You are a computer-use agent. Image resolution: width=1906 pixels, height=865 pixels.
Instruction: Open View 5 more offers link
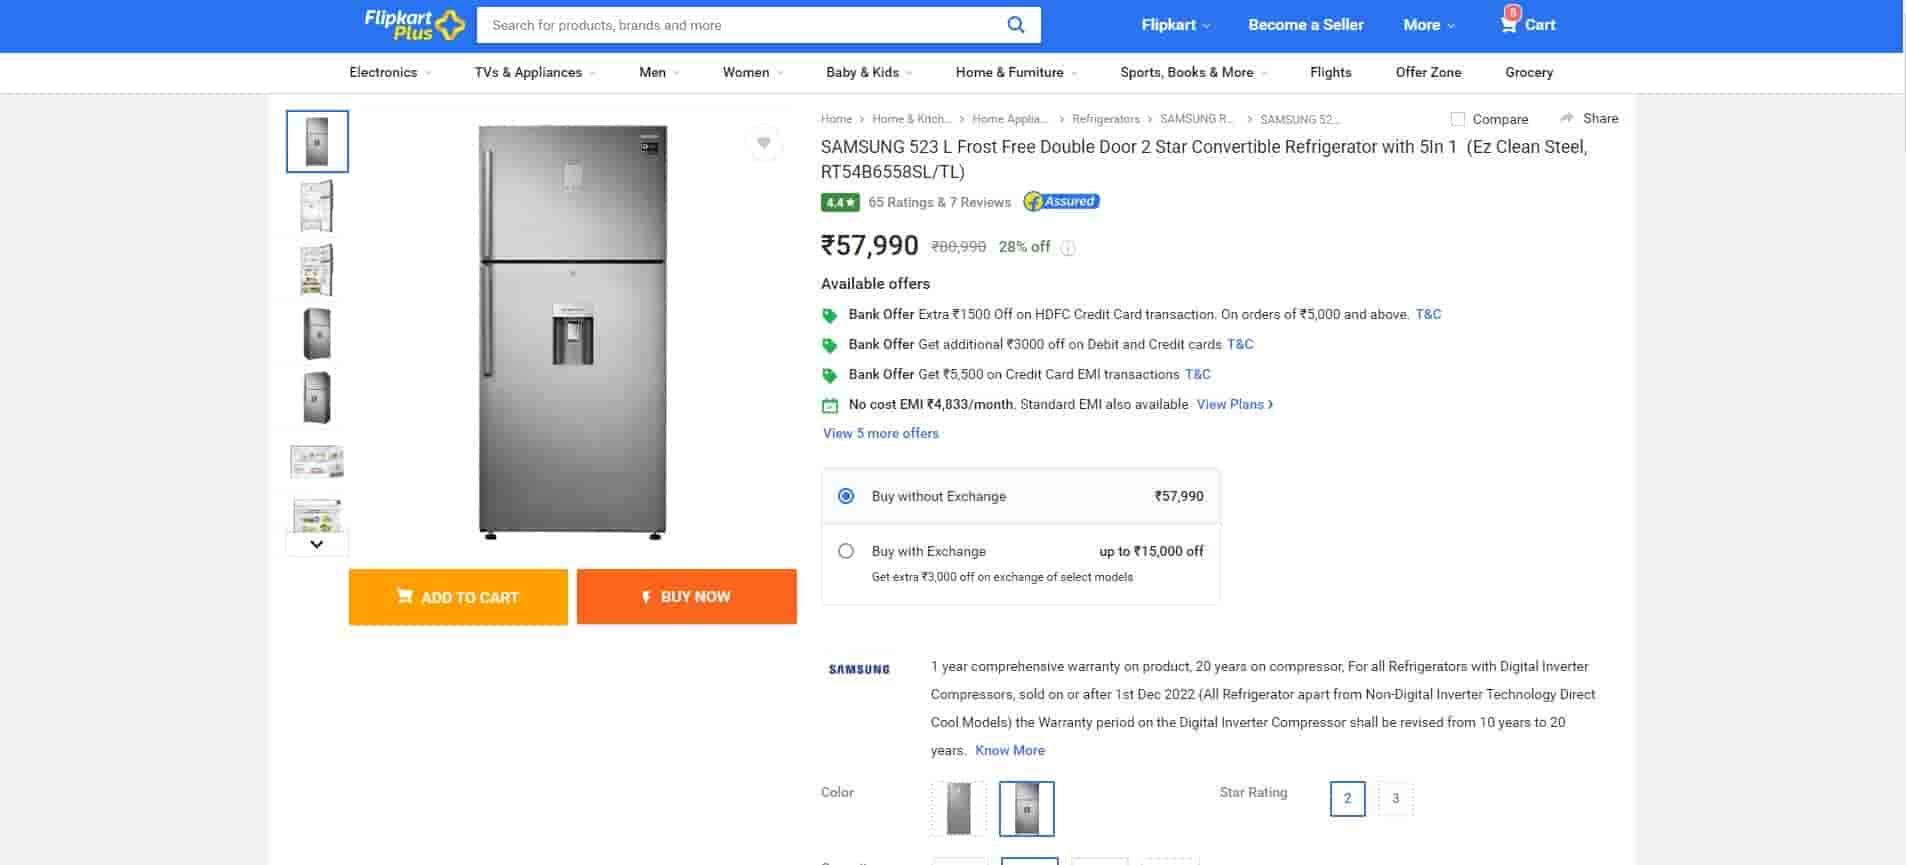[880, 433]
